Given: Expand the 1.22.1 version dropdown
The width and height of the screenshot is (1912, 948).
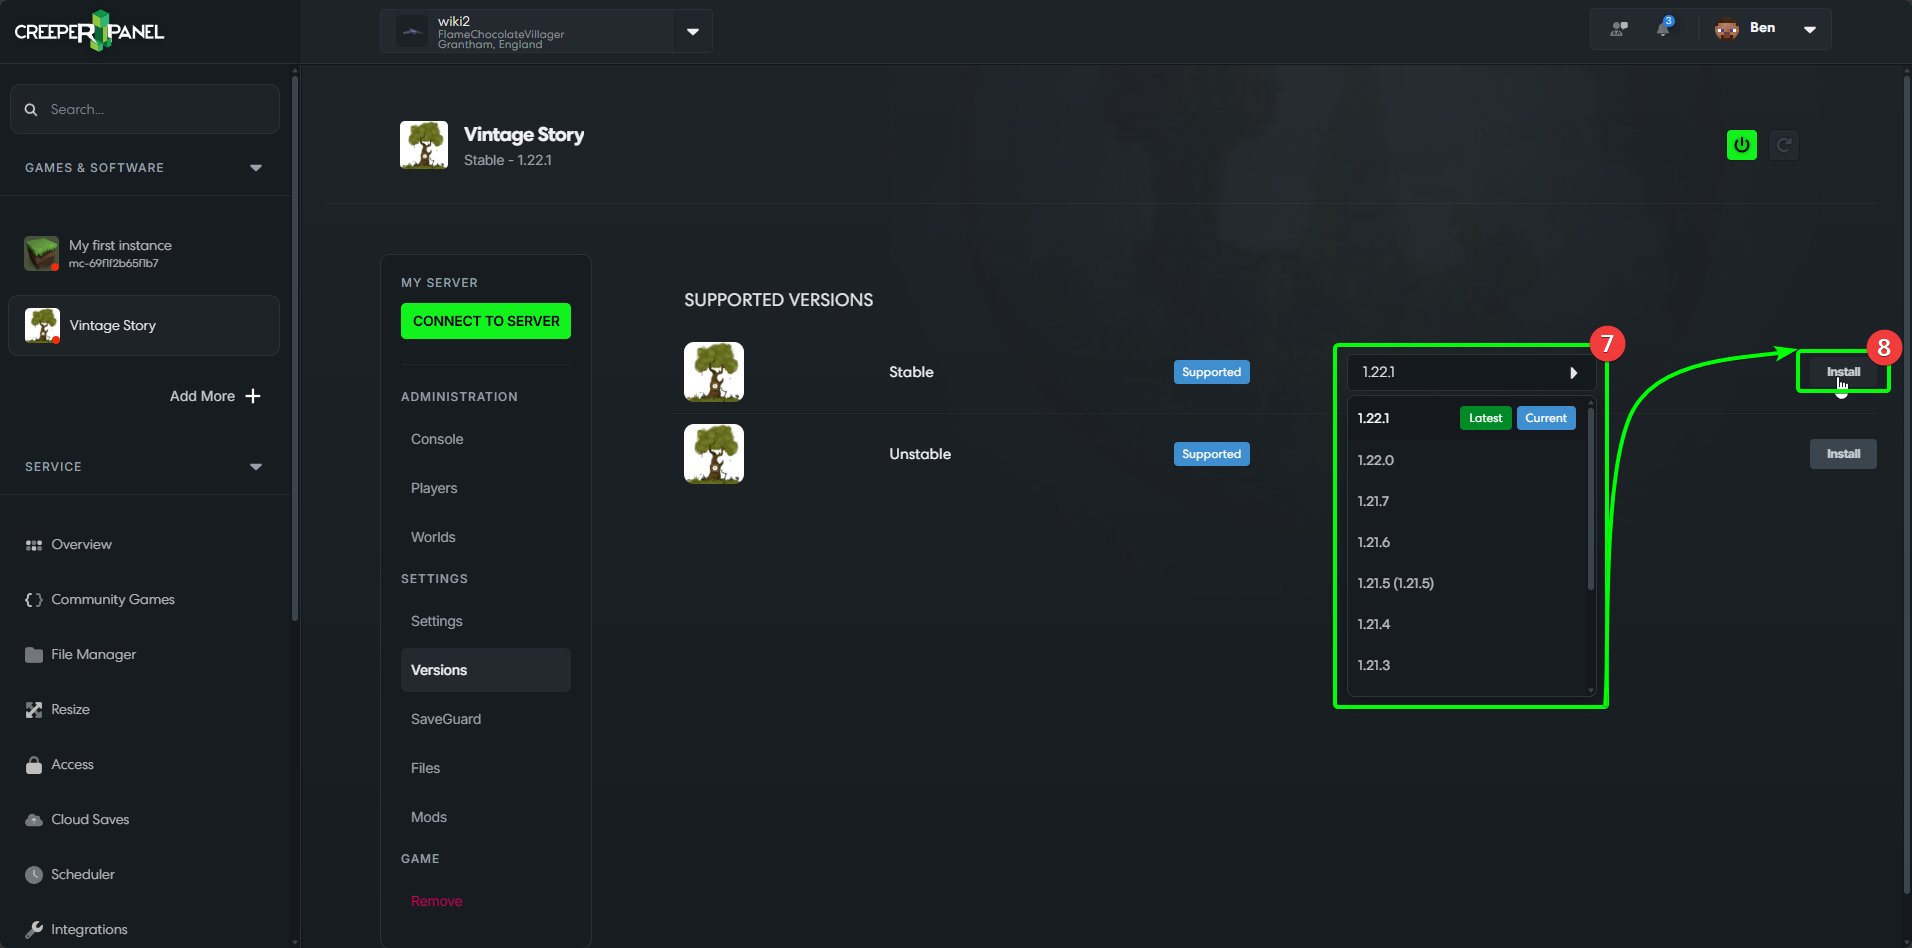Looking at the screenshot, I should (1470, 372).
